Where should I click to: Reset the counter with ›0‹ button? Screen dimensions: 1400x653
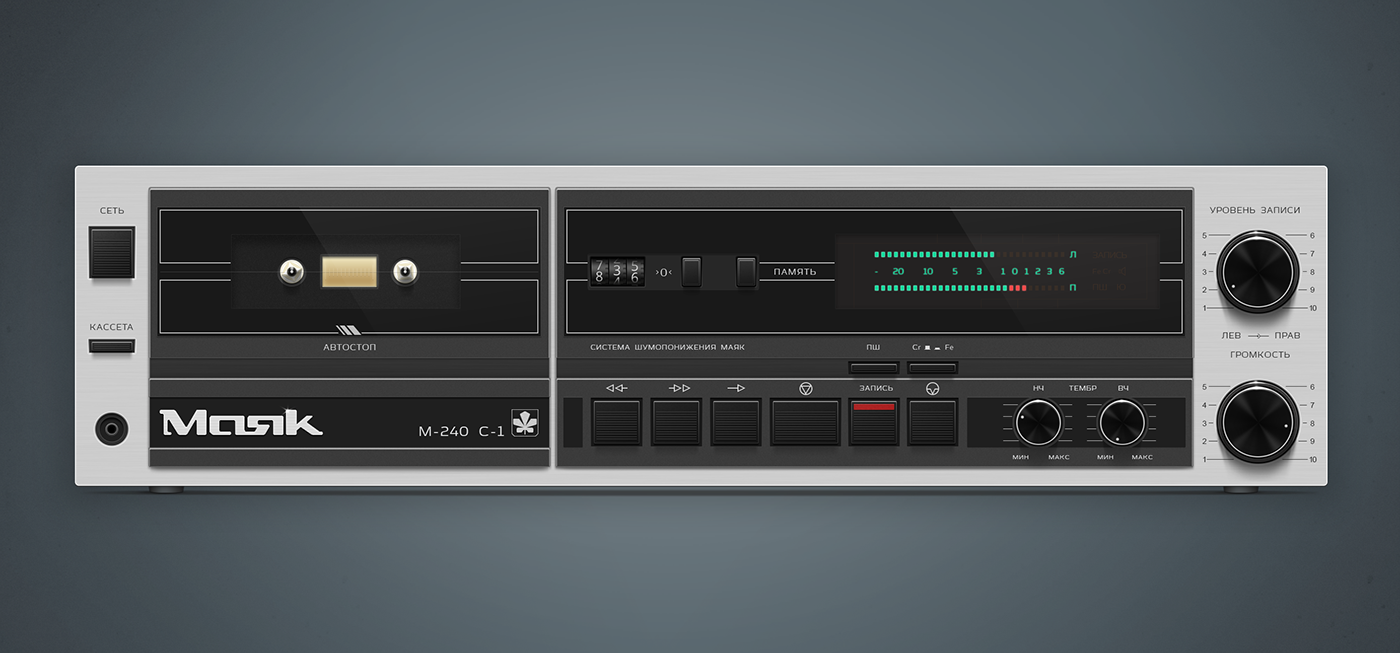pyautogui.click(x=692, y=272)
